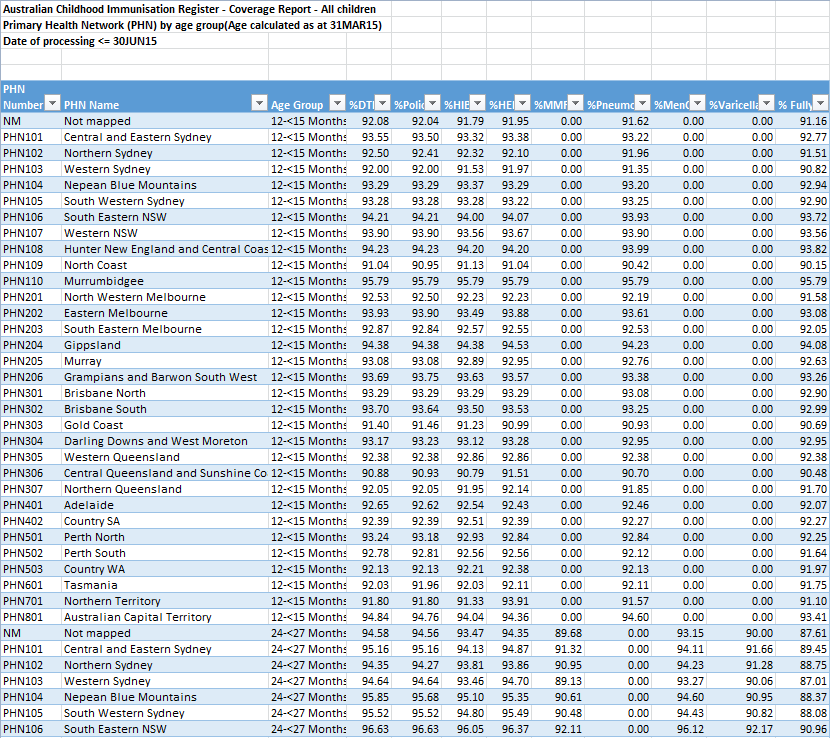Select the 'Hunter New England and Central Coast' cell
The height and width of the screenshot is (738, 830).
click(x=165, y=249)
